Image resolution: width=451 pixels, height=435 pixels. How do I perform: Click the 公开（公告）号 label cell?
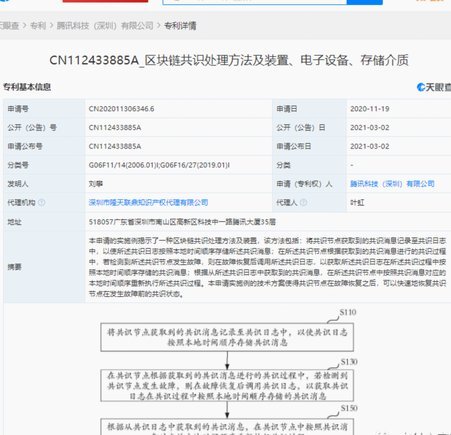pyautogui.click(x=44, y=128)
